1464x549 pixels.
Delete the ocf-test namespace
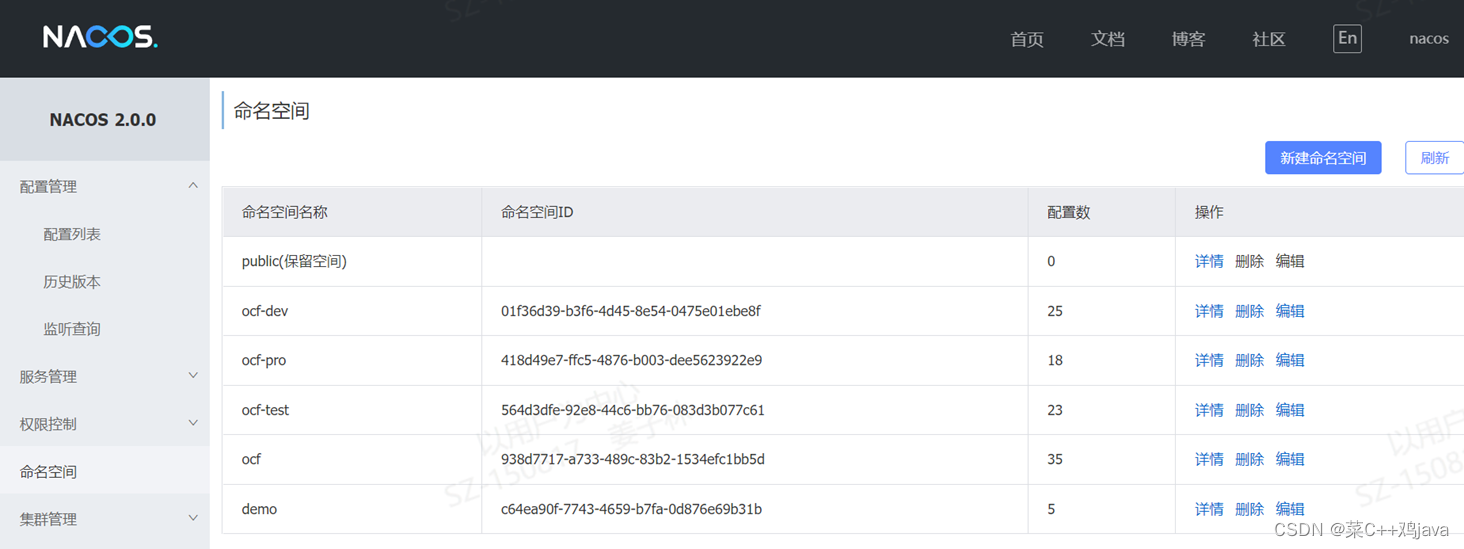pos(1249,410)
